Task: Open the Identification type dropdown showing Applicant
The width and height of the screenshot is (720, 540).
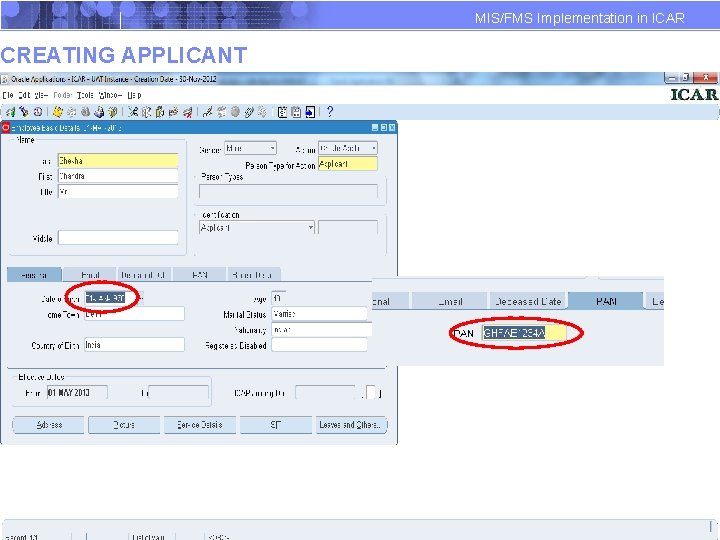Action: (x=257, y=227)
